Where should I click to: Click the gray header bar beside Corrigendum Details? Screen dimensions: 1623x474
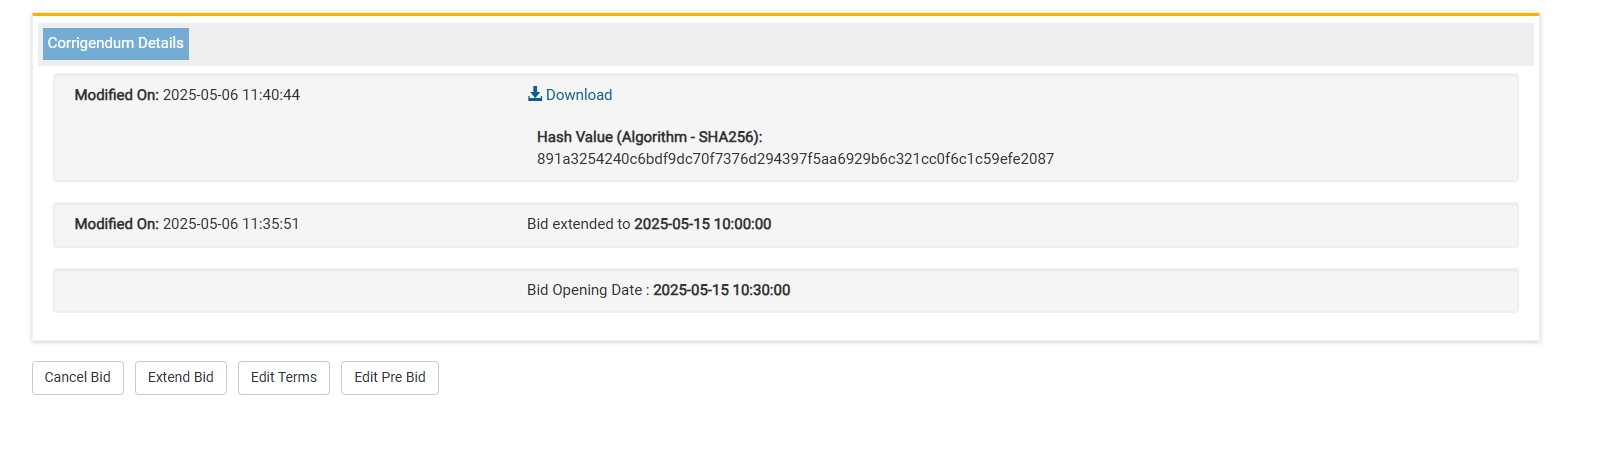click(x=860, y=44)
